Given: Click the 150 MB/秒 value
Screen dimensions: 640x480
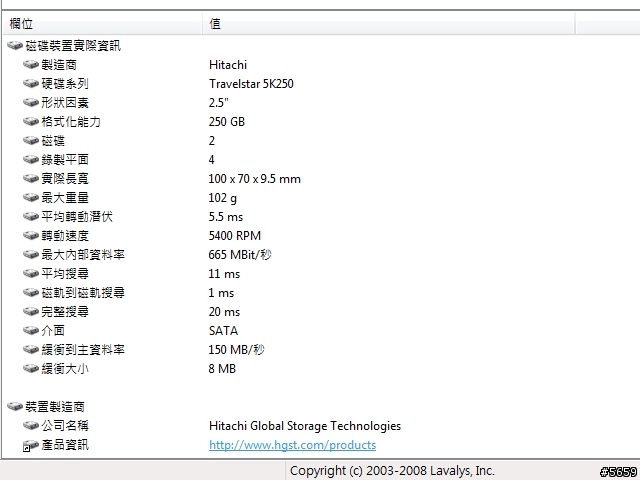Looking at the screenshot, I should (x=236, y=349).
